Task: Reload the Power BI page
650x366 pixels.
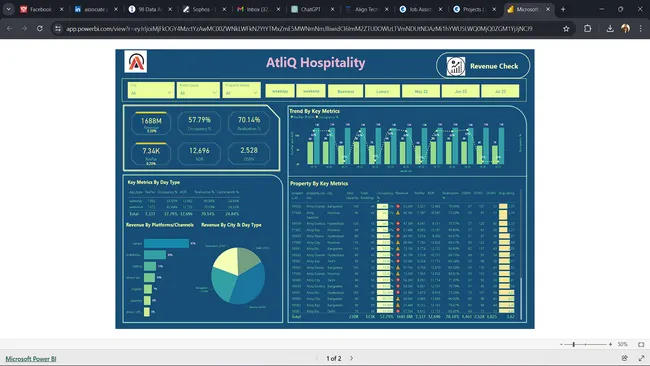Action: pos(40,29)
